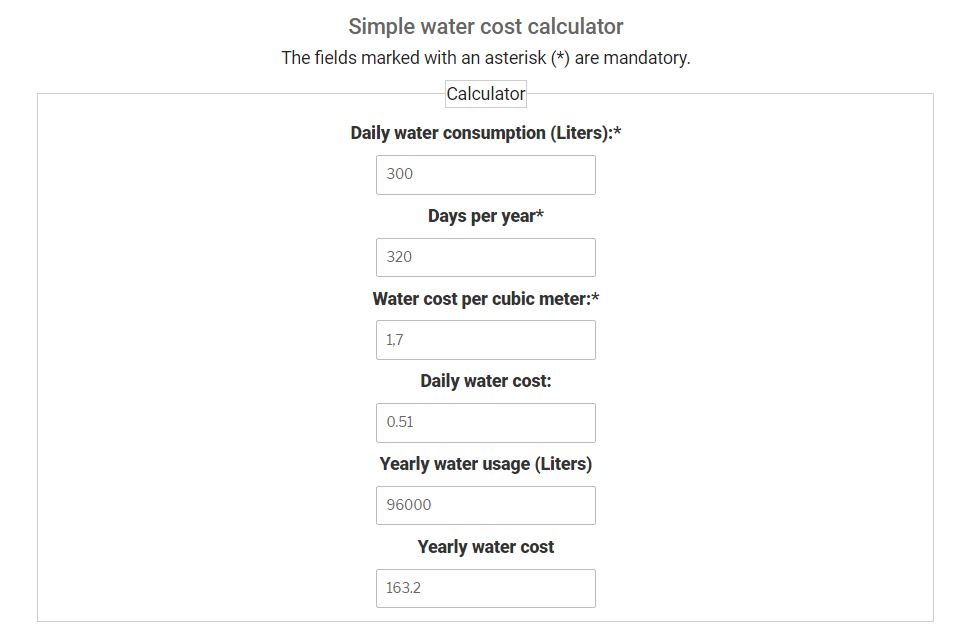The image size is (954, 637).
Task: Select the Yearly water cost result box
Action: (x=486, y=588)
